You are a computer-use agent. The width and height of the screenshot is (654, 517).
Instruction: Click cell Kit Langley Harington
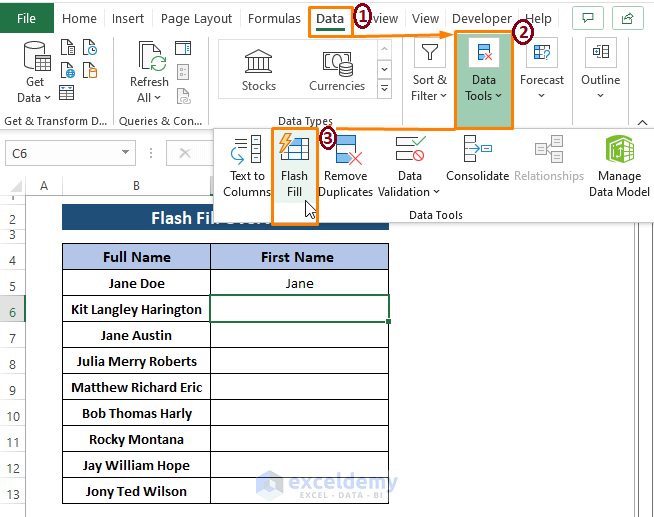coord(136,309)
